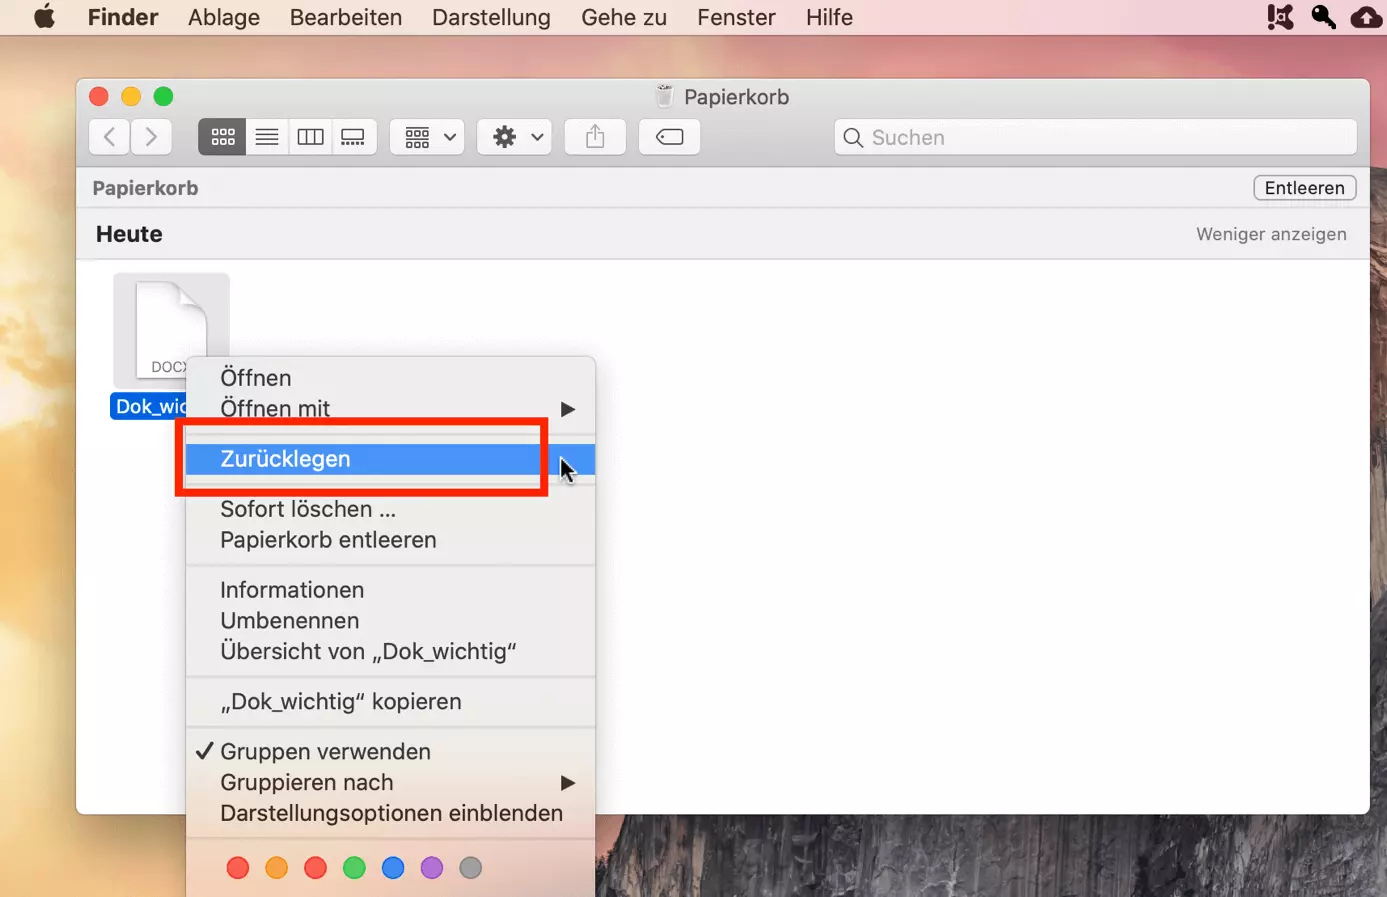Close the Papierkorb window
1387x897 pixels.
click(99, 96)
